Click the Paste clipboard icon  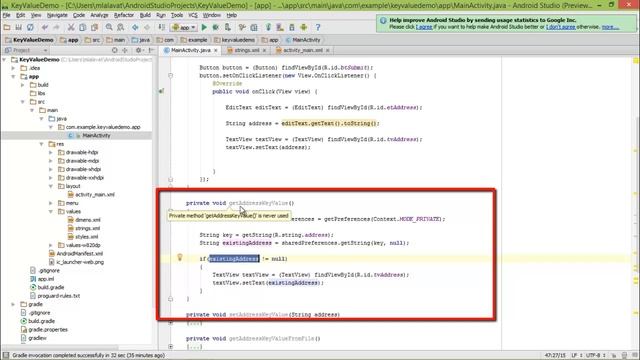click(x=94, y=27)
